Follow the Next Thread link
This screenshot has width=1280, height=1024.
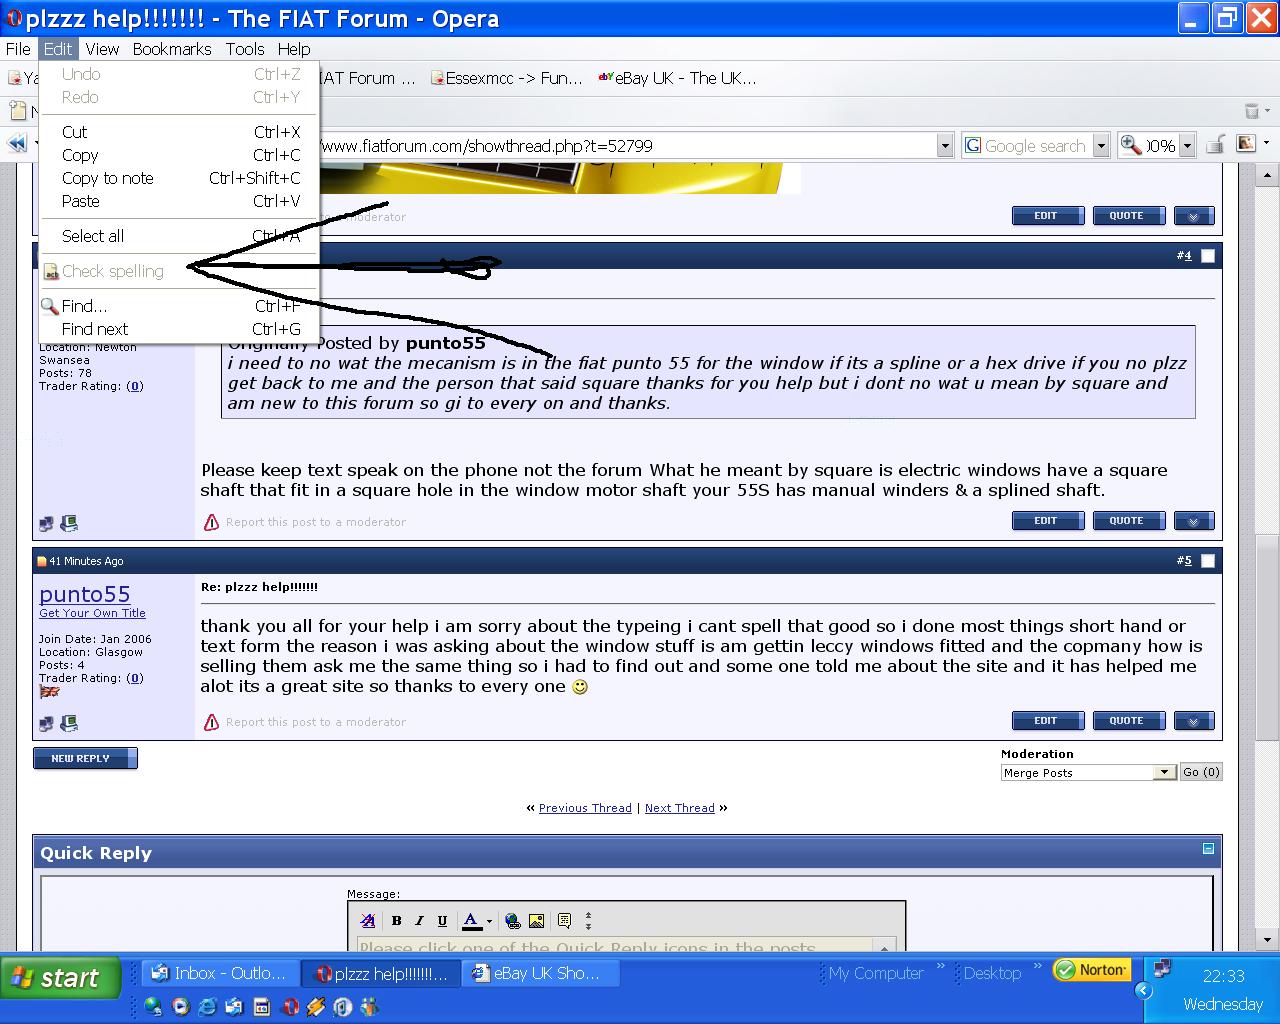pos(679,808)
